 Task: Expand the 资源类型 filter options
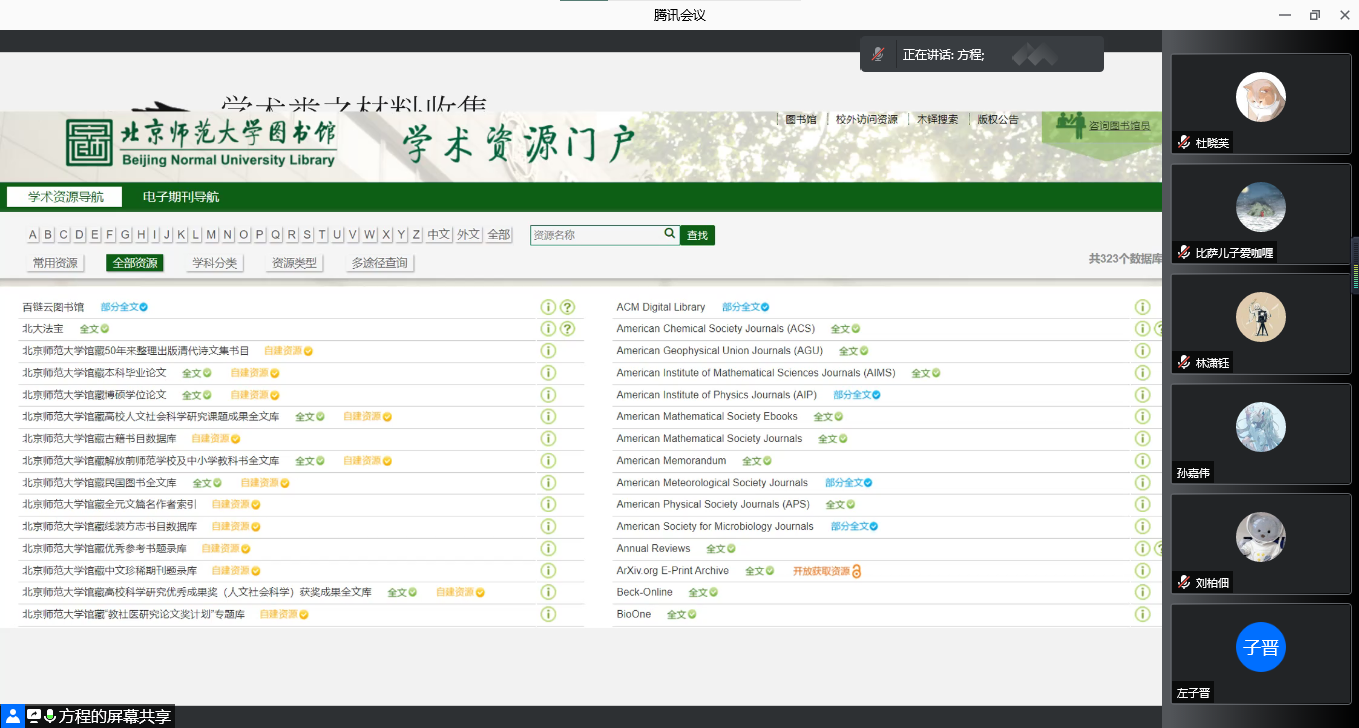pyautogui.click(x=294, y=263)
